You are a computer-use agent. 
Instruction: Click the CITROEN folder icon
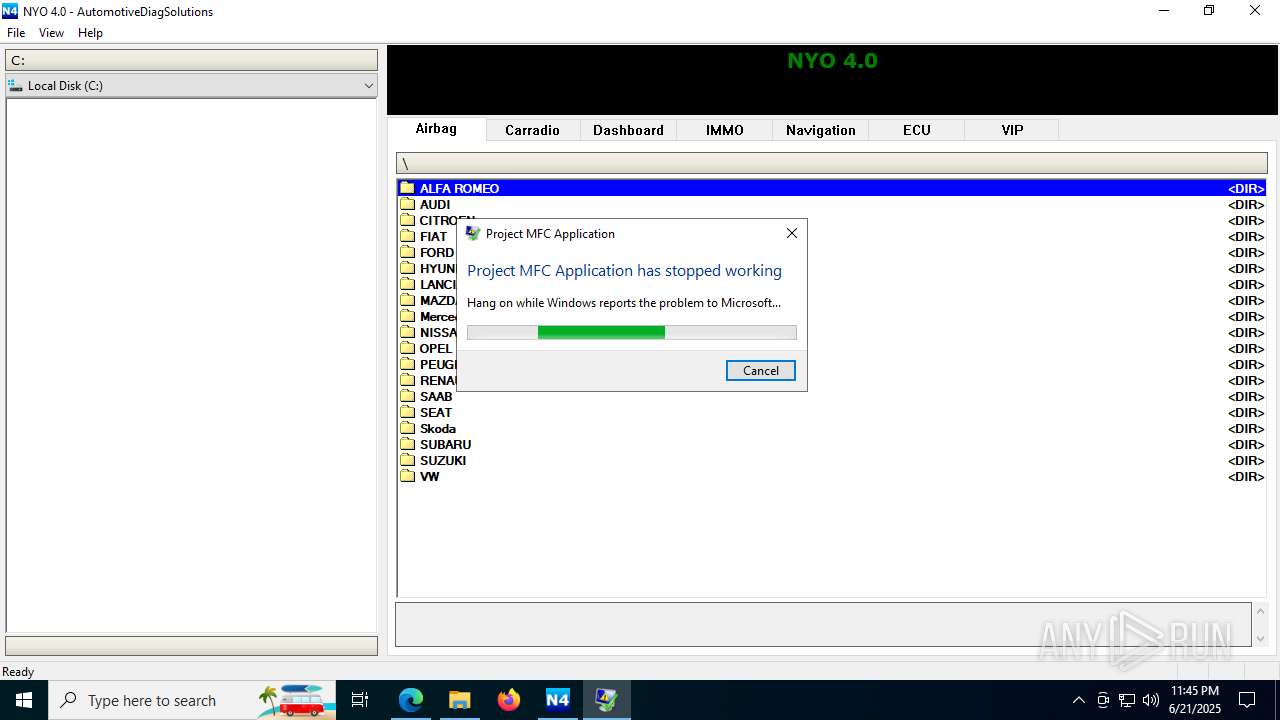[x=407, y=220]
